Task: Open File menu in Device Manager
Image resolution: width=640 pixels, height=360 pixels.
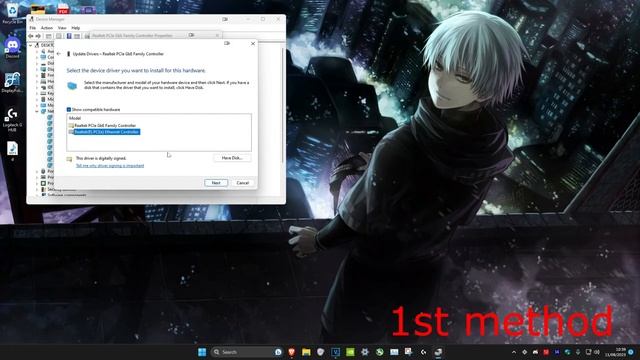Action: click(x=33, y=28)
